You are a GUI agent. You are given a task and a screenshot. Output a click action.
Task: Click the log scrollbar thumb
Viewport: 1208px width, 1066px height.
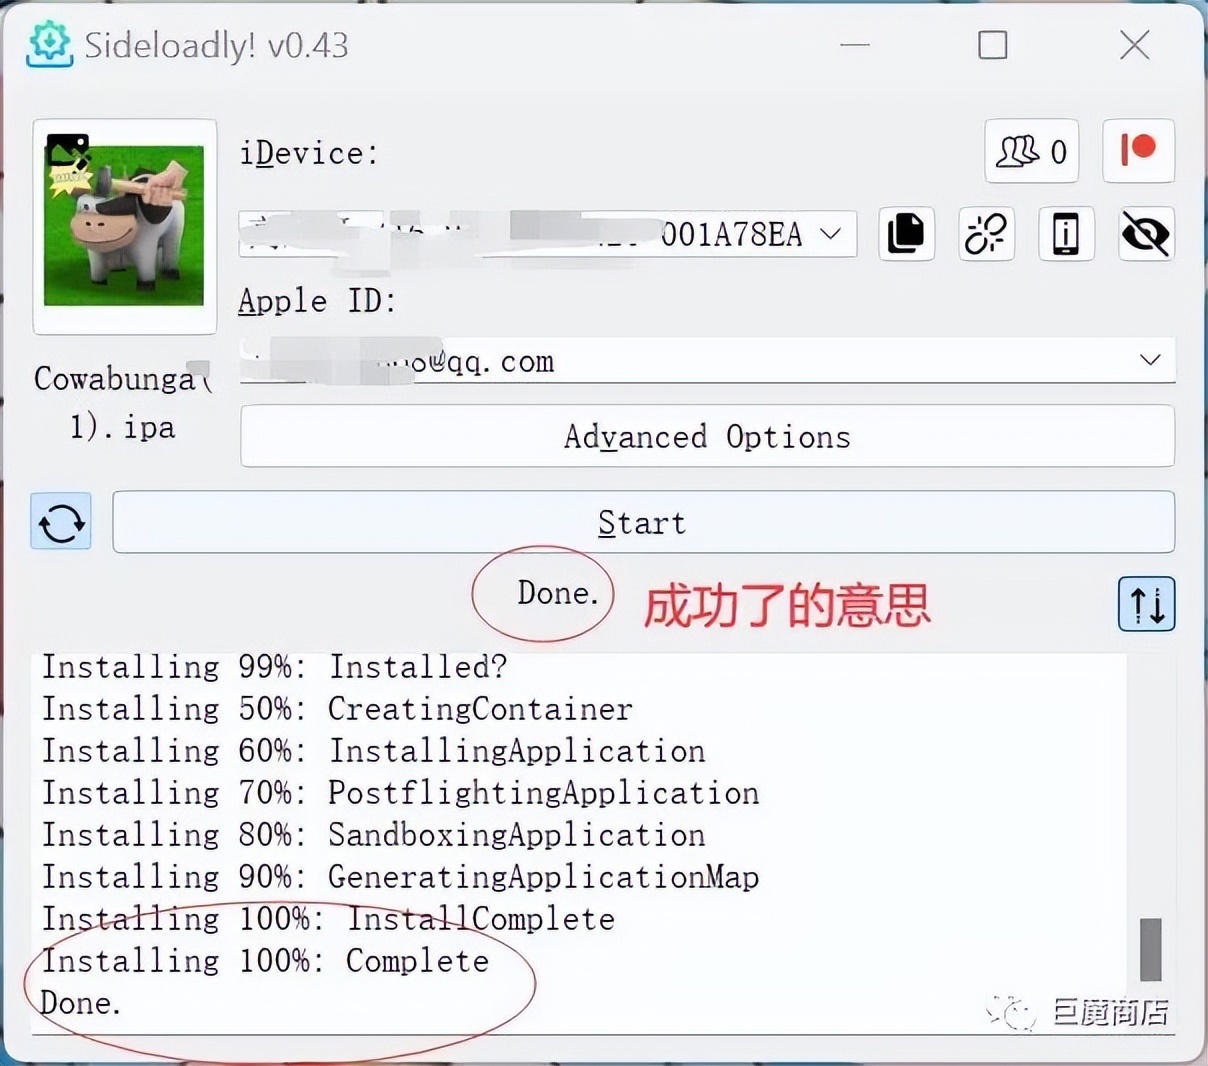point(1151,950)
